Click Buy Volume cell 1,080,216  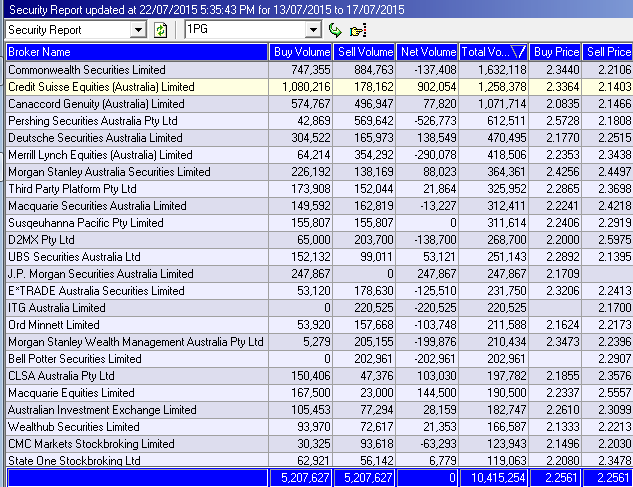[301, 87]
